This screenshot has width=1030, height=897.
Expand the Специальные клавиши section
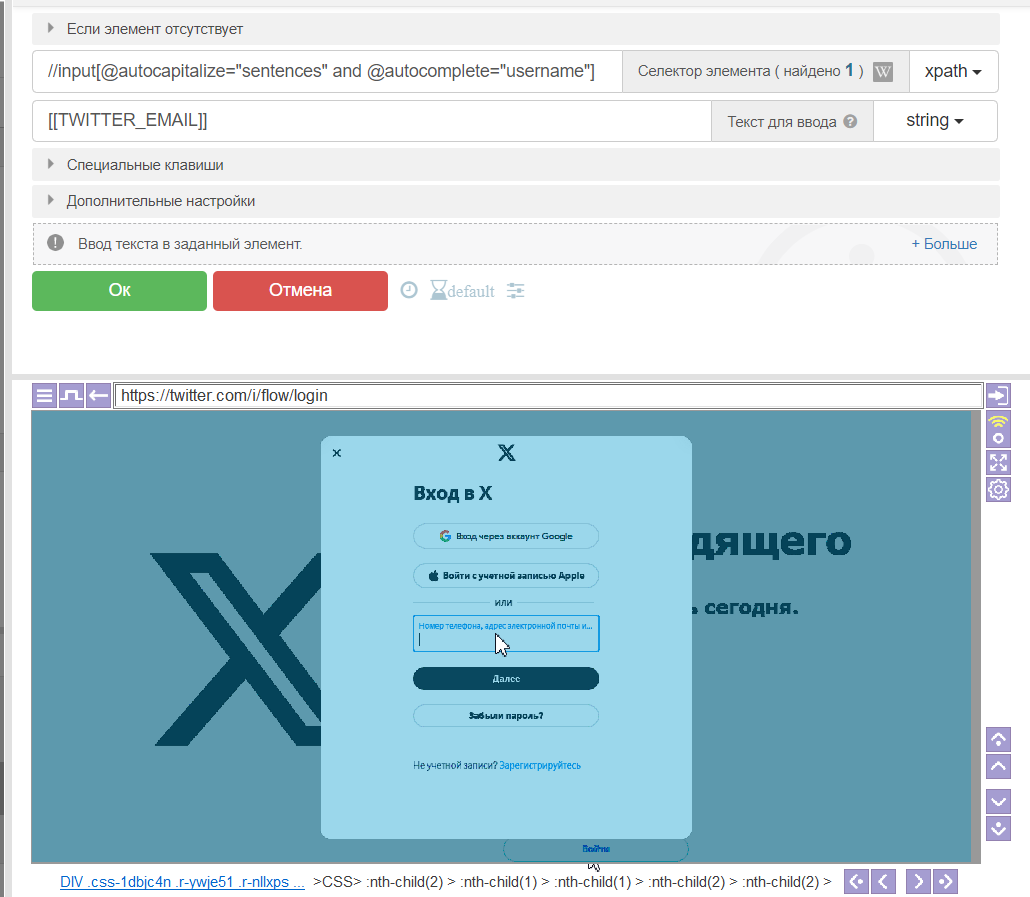click(x=145, y=165)
